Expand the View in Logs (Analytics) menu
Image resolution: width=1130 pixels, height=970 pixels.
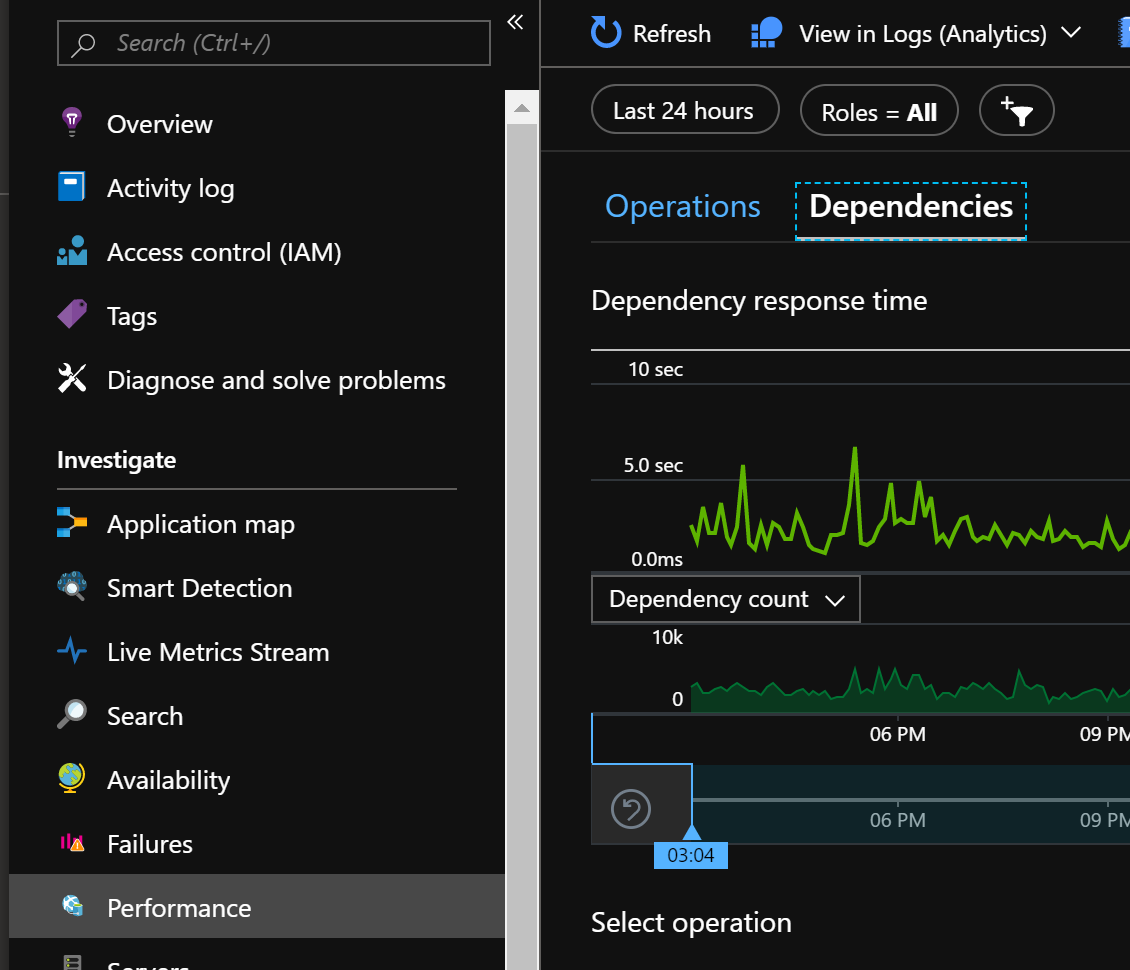point(1070,33)
